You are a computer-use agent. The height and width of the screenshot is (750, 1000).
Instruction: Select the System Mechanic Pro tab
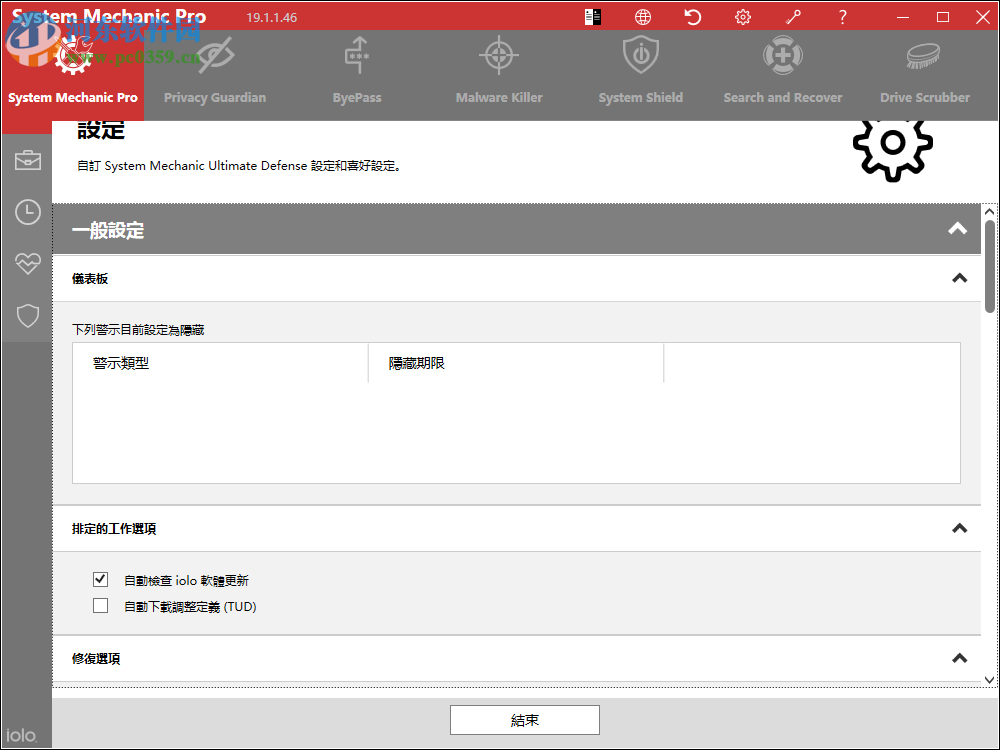73,75
